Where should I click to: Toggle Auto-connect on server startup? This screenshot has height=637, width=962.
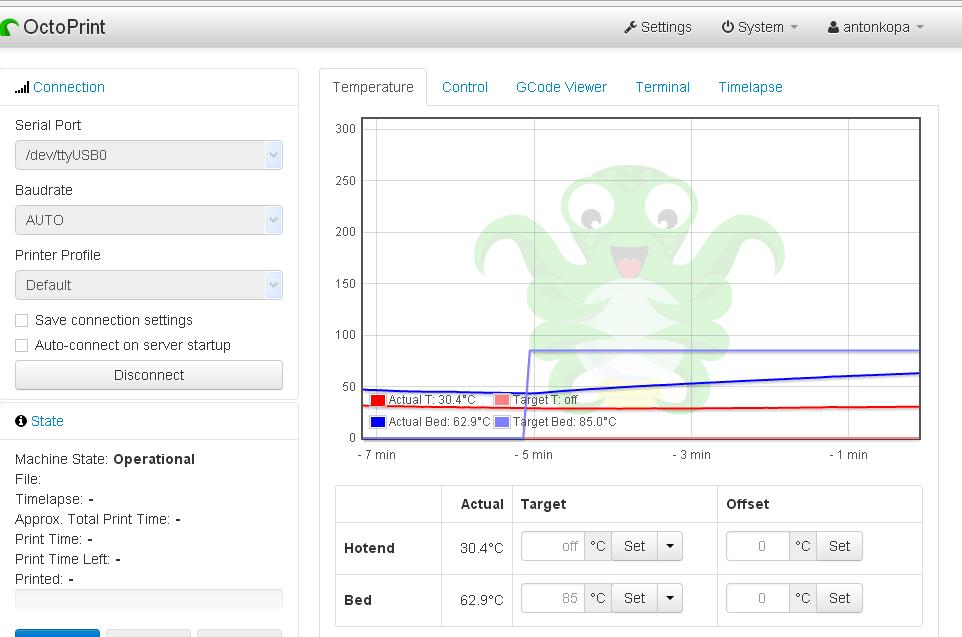(21, 345)
